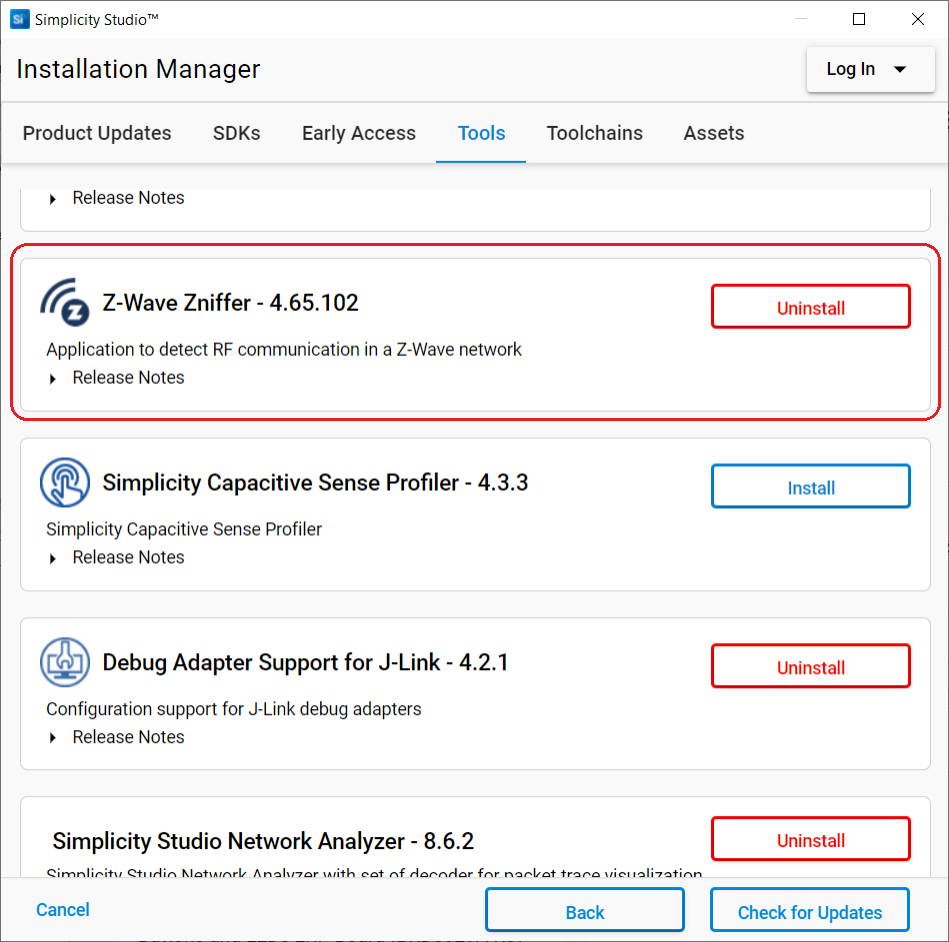Open the Early Access tab

click(358, 132)
